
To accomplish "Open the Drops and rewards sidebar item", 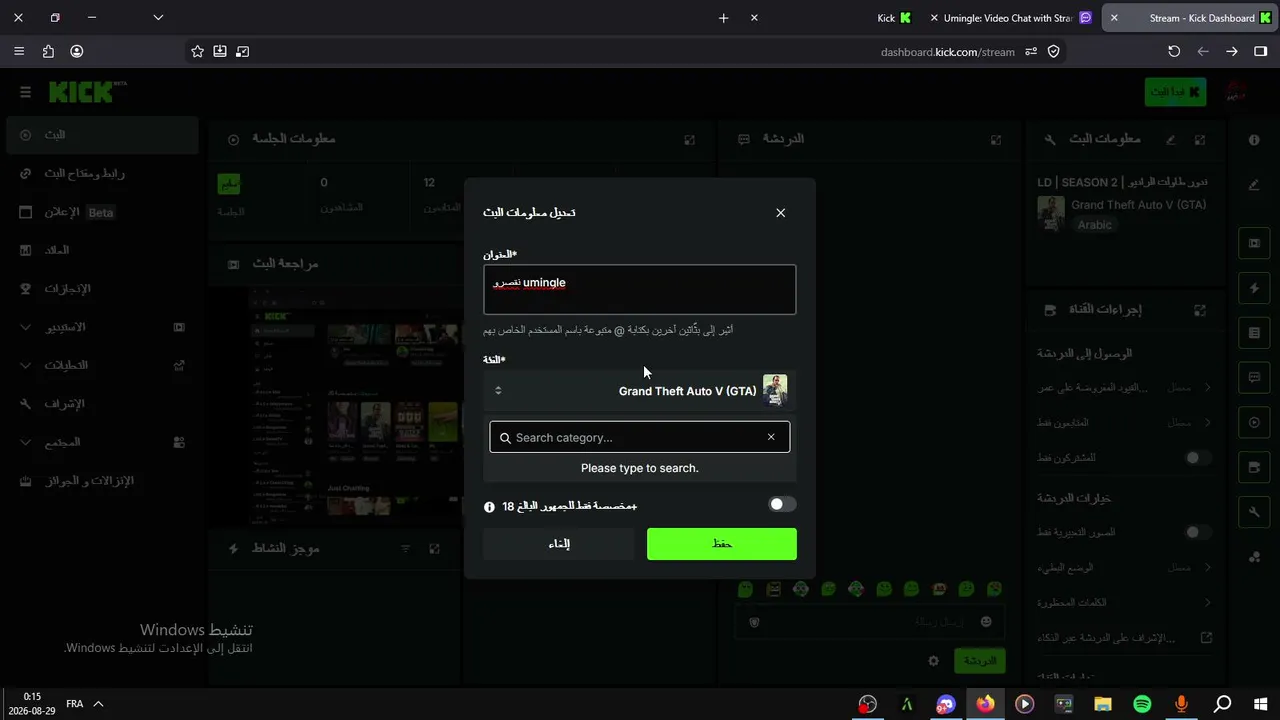I will pyautogui.click(x=102, y=481).
